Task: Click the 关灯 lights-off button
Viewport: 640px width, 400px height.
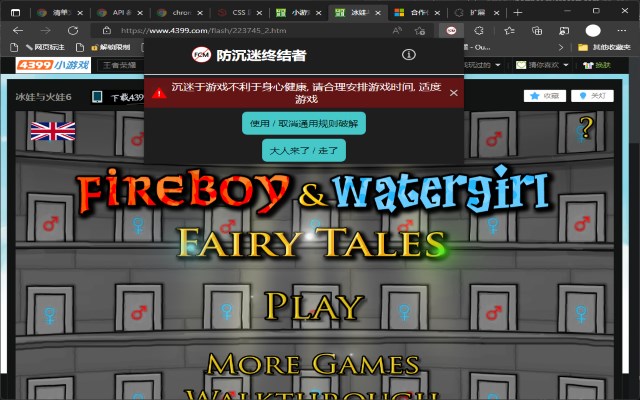Action: pos(592,96)
